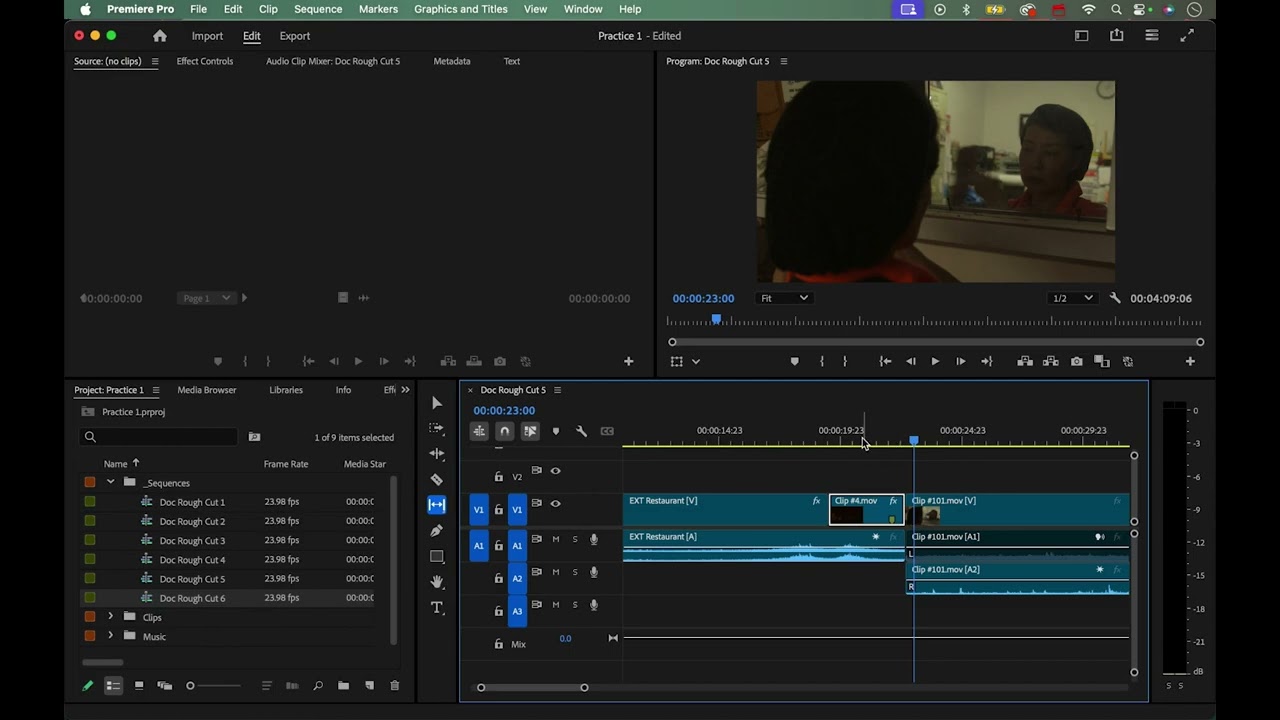
Task: Expand the Music bin
Action: tap(110, 636)
